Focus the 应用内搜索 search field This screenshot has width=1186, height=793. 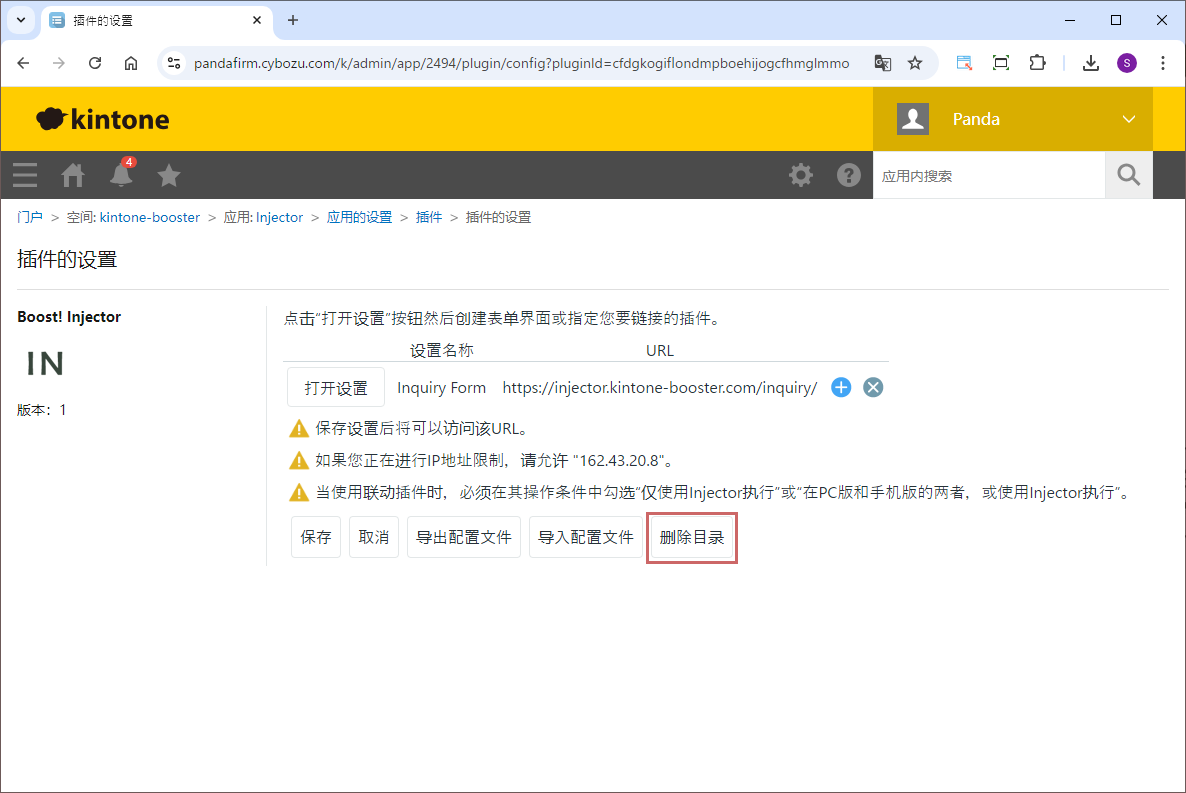[987, 175]
